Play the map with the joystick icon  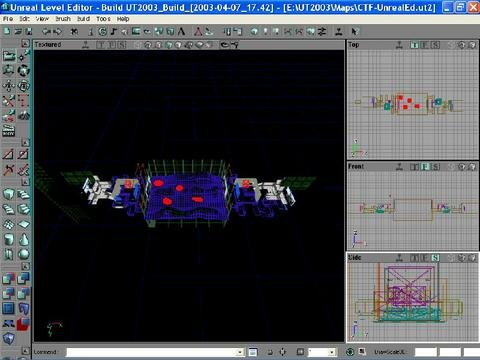[x=339, y=32]
